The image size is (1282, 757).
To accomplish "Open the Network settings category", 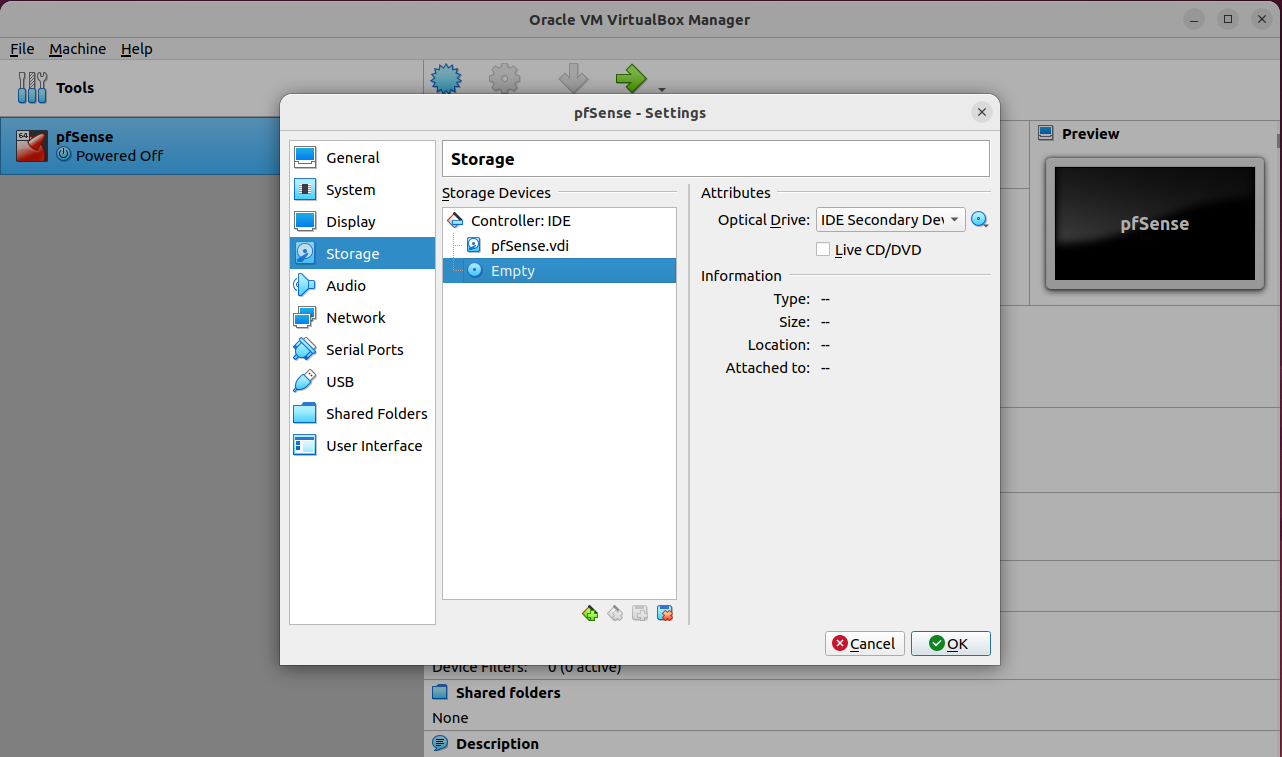I will click(362, 318).
